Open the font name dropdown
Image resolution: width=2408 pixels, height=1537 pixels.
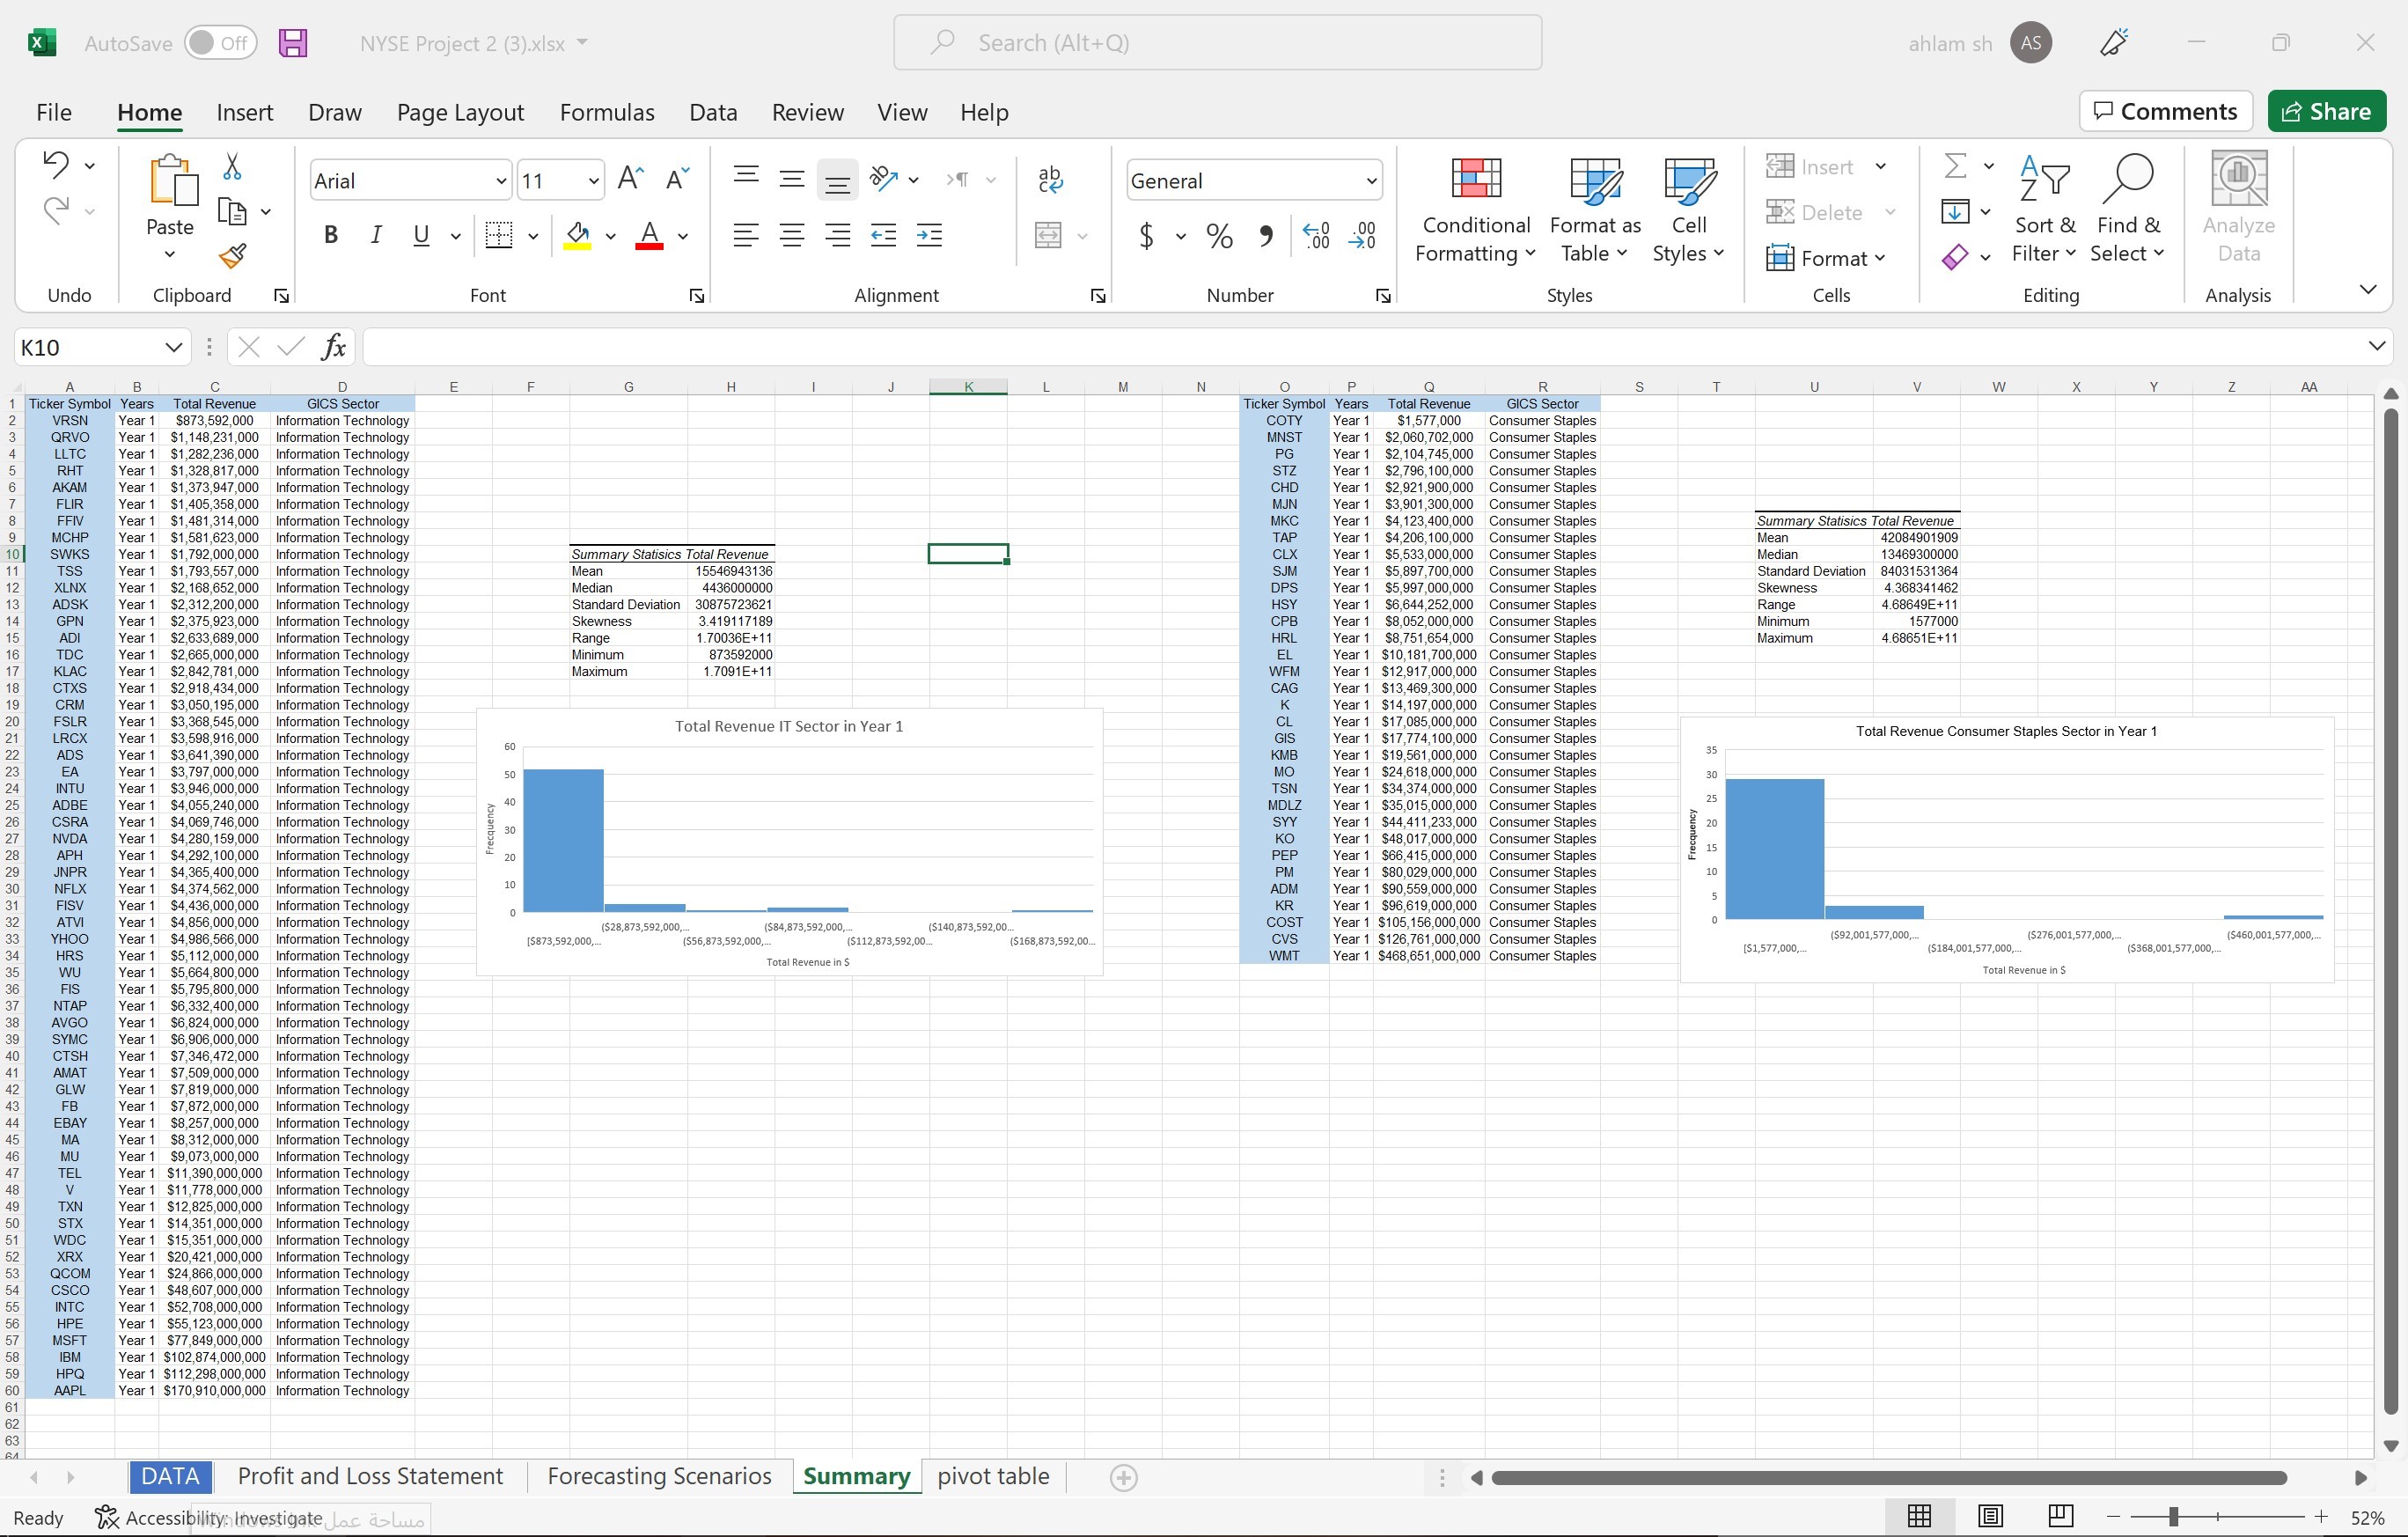click(500, 180)
